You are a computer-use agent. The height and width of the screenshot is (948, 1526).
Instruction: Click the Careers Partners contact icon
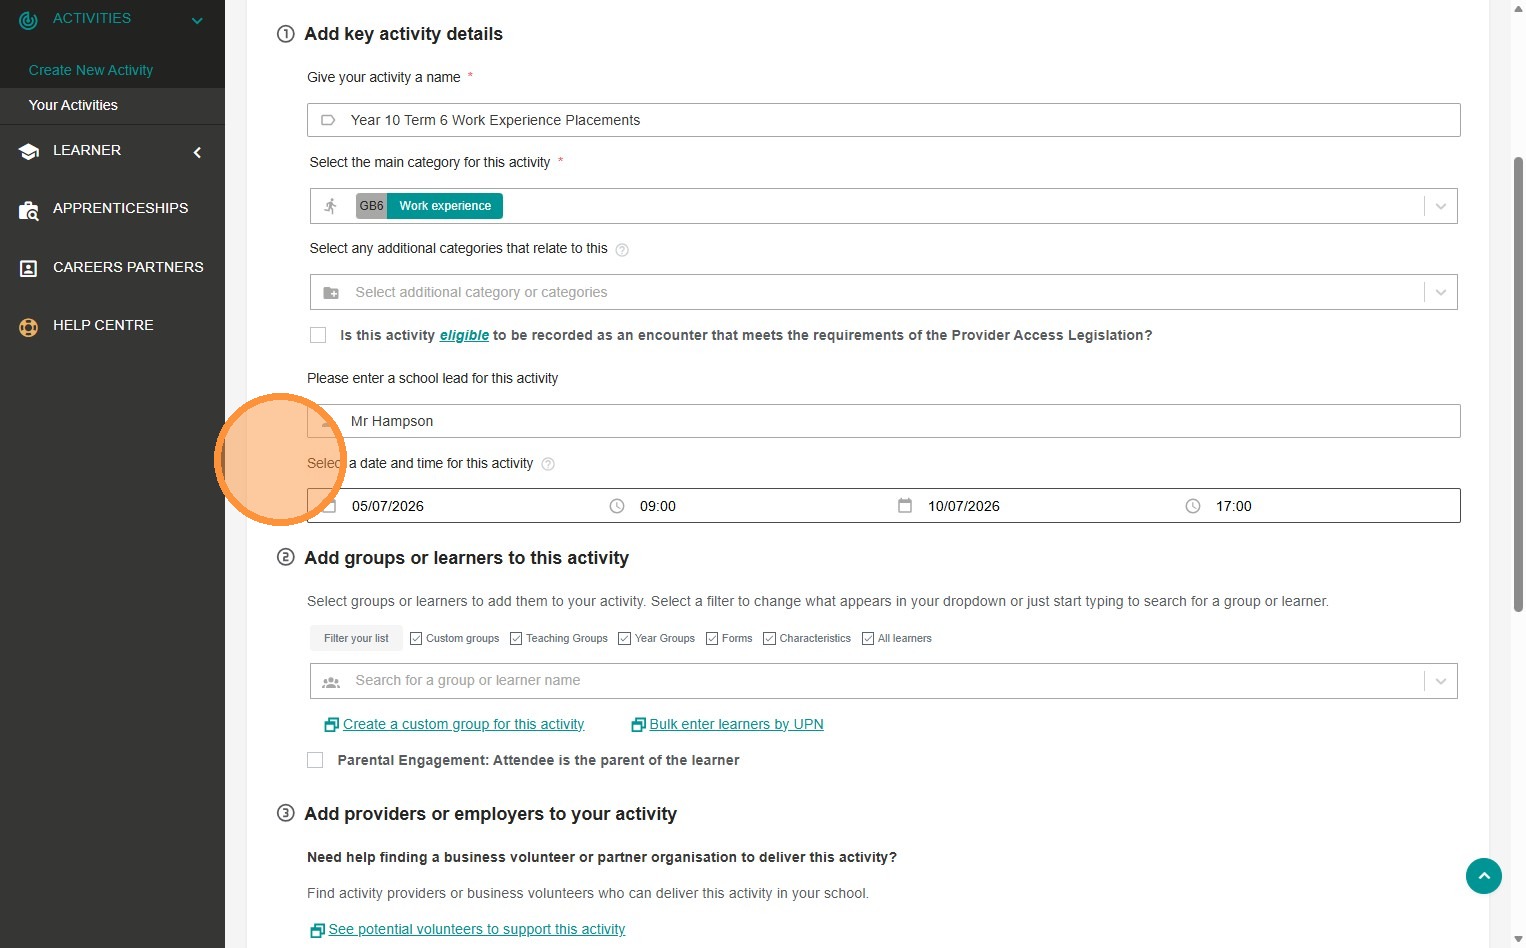coord(28,268)
